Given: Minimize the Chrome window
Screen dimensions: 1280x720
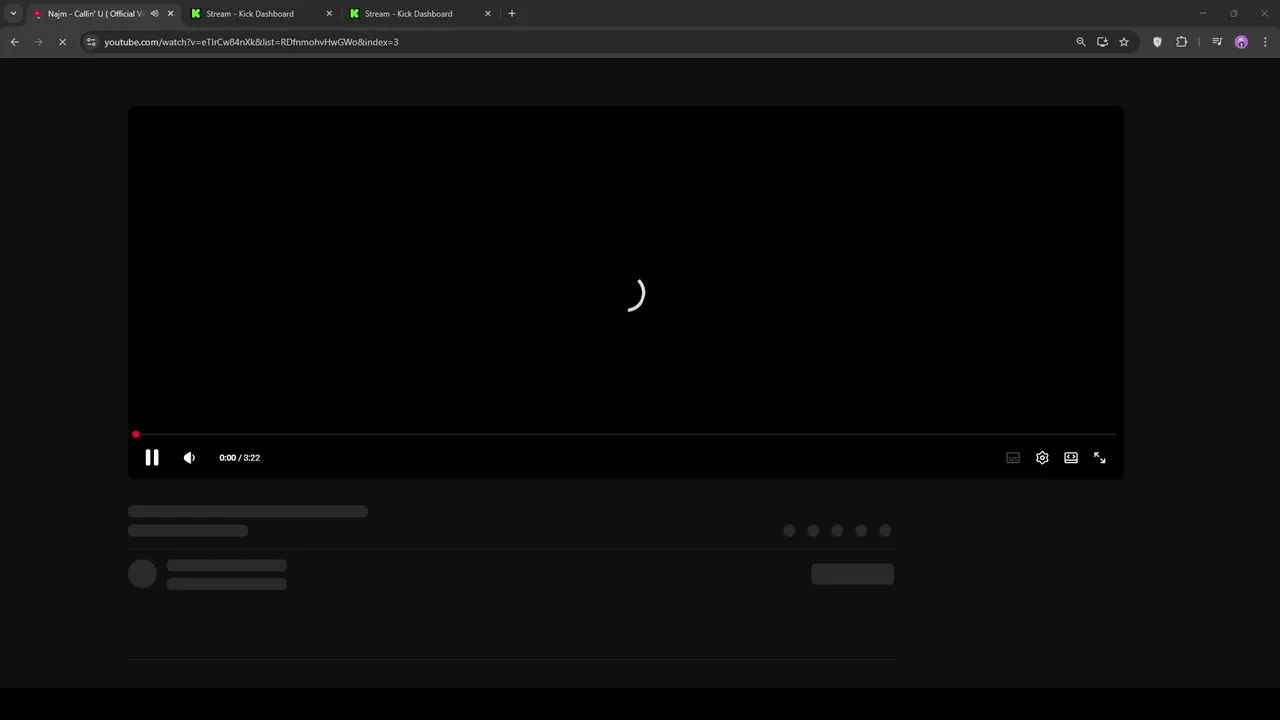Looking at the screenshot, I should [1203, 14].
